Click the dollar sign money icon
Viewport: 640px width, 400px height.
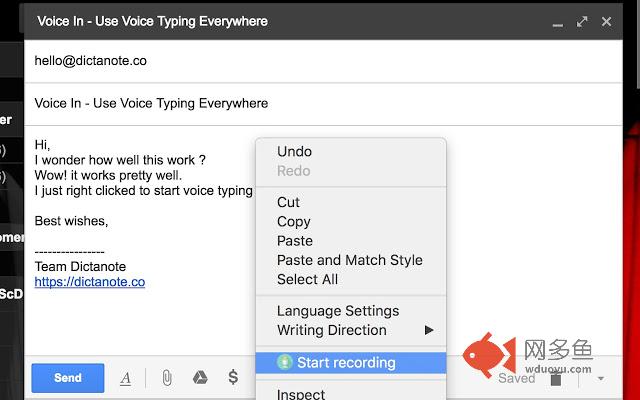[x=233, y=378]
